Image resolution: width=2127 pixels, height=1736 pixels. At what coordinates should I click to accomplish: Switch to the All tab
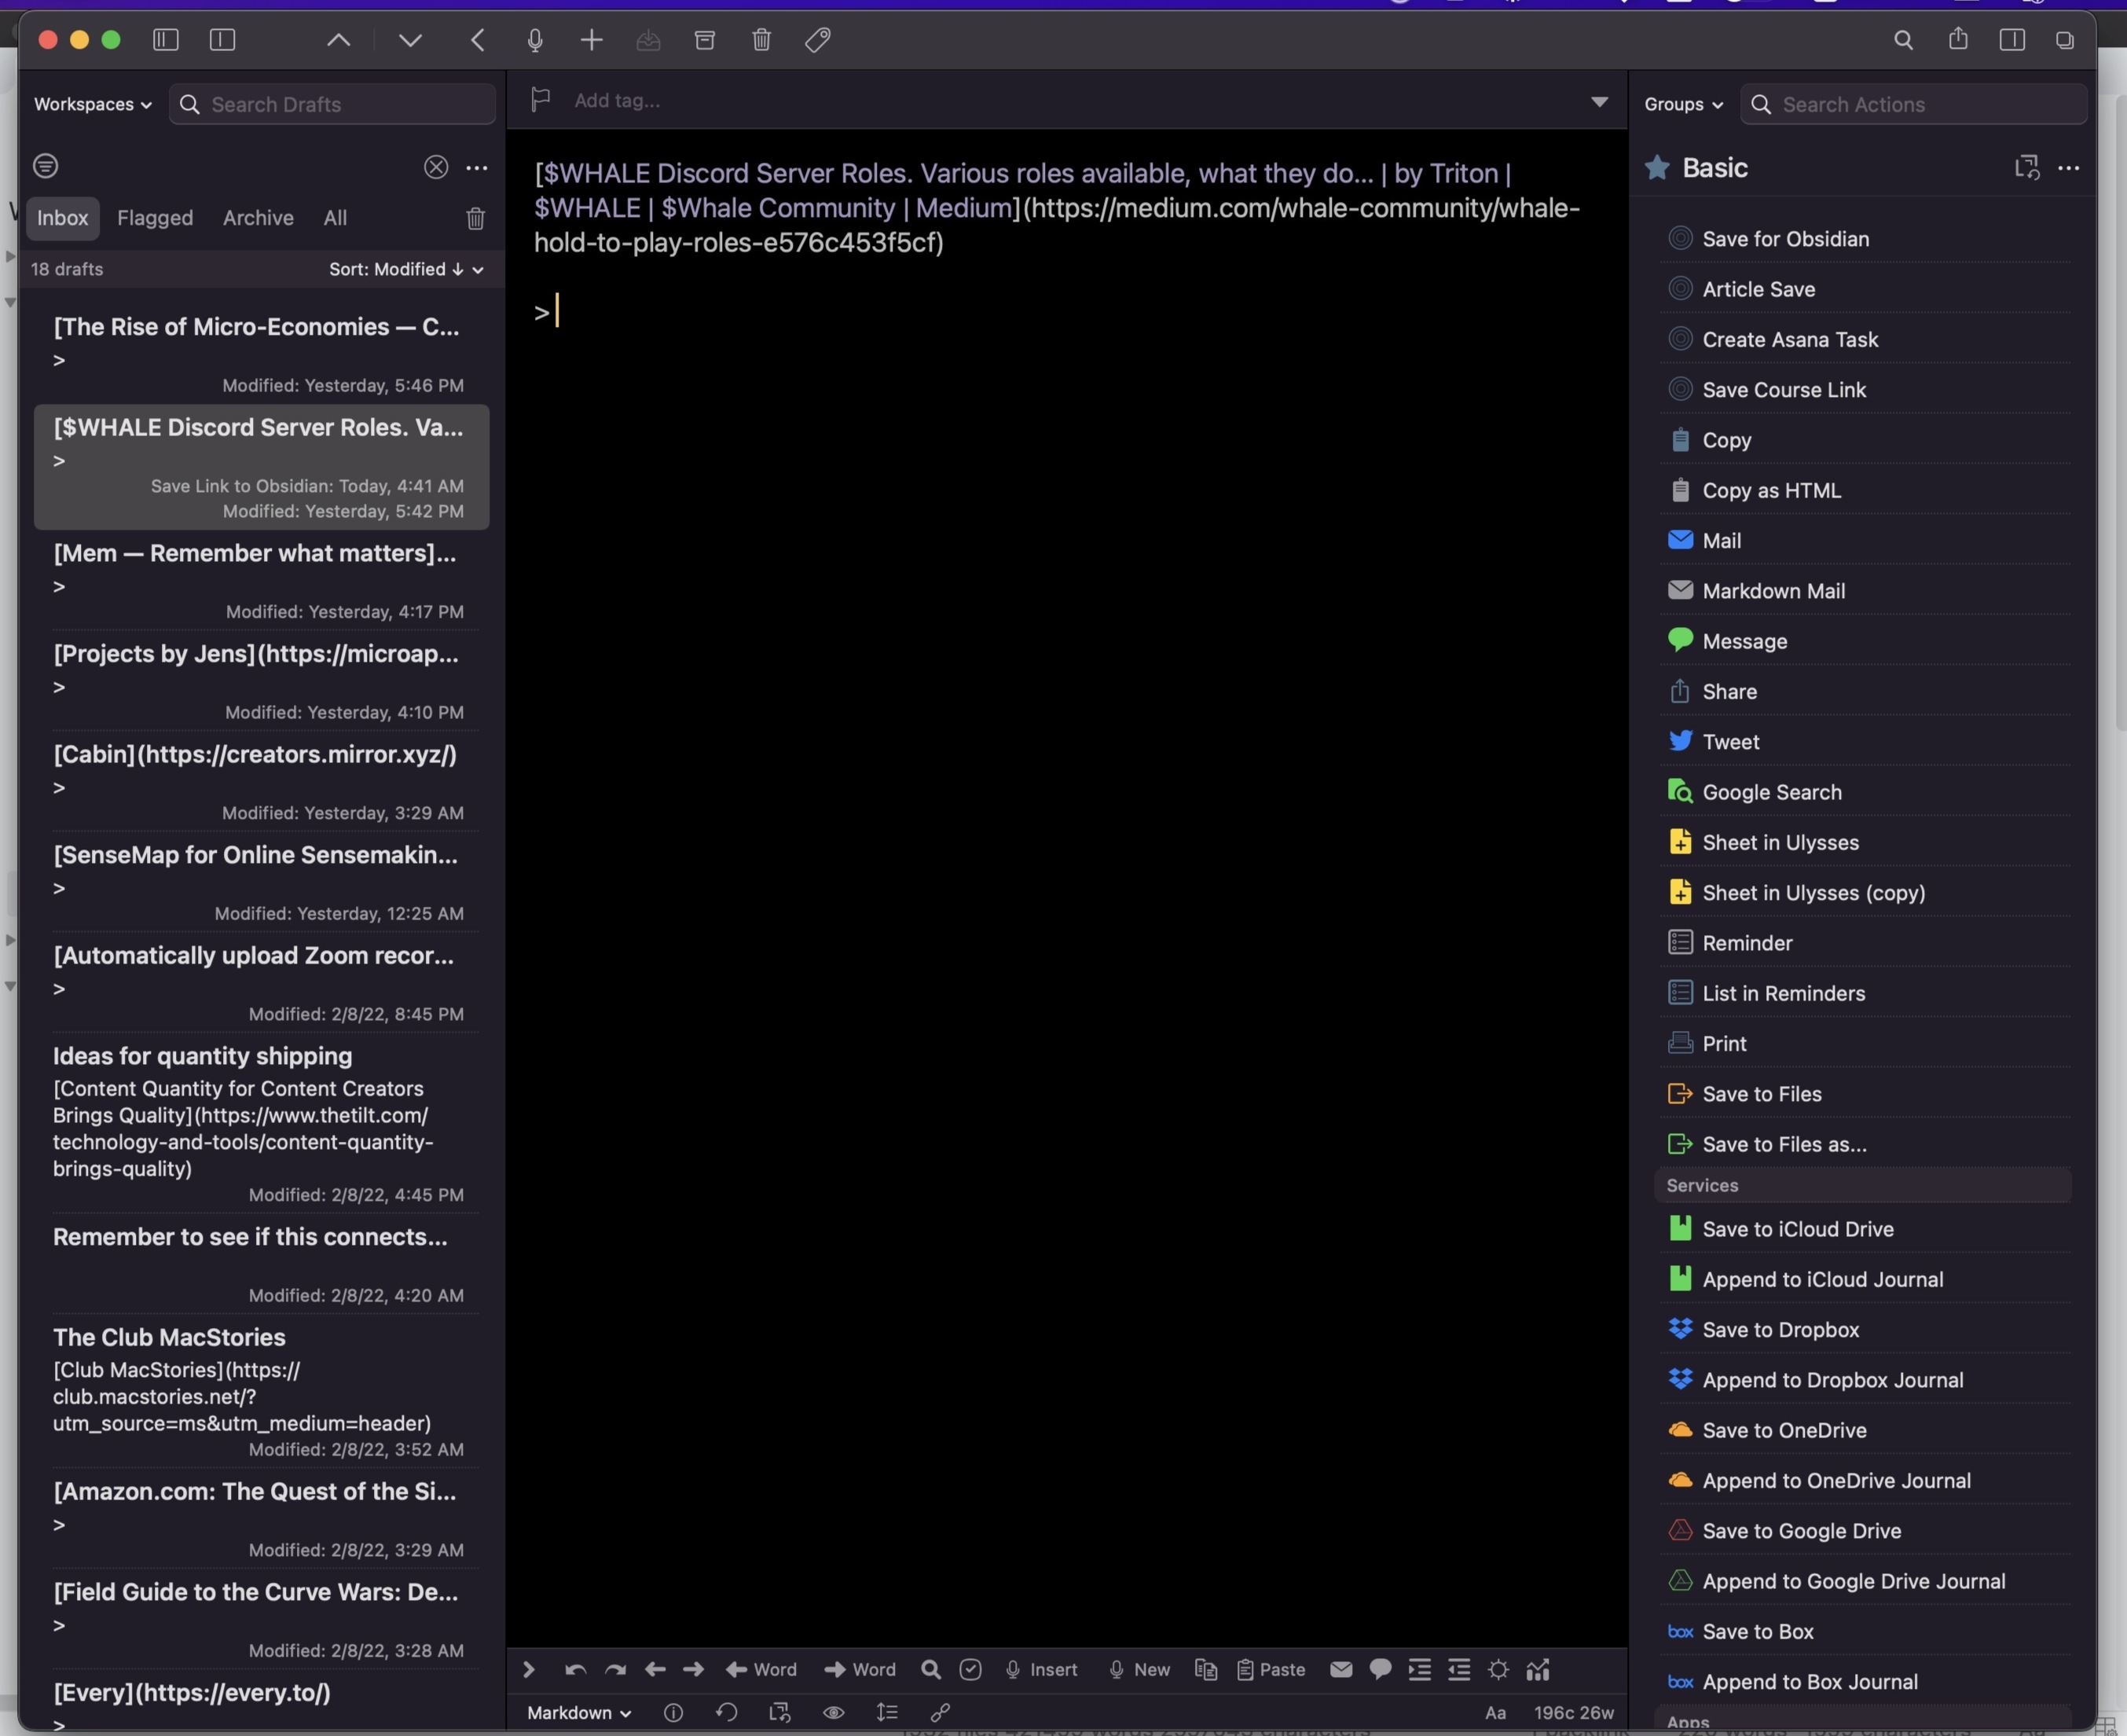[x=335, y=218]
